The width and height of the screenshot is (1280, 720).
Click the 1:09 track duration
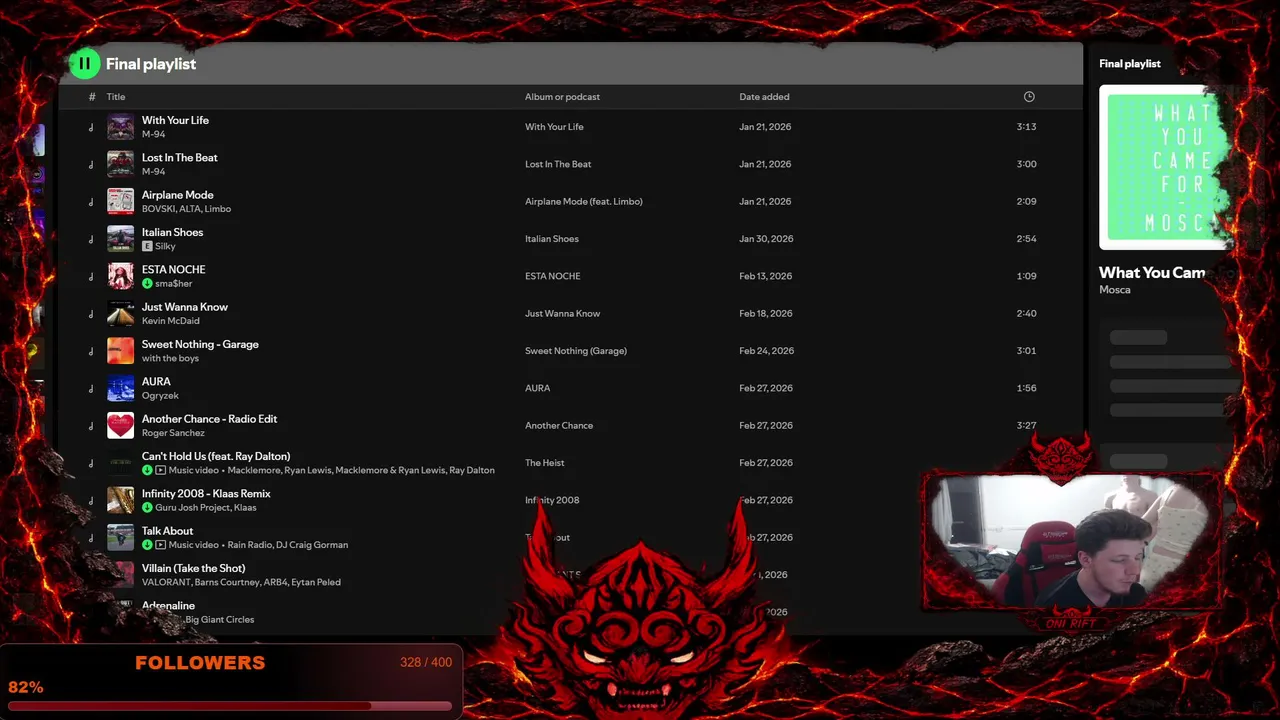(1026, 276)
